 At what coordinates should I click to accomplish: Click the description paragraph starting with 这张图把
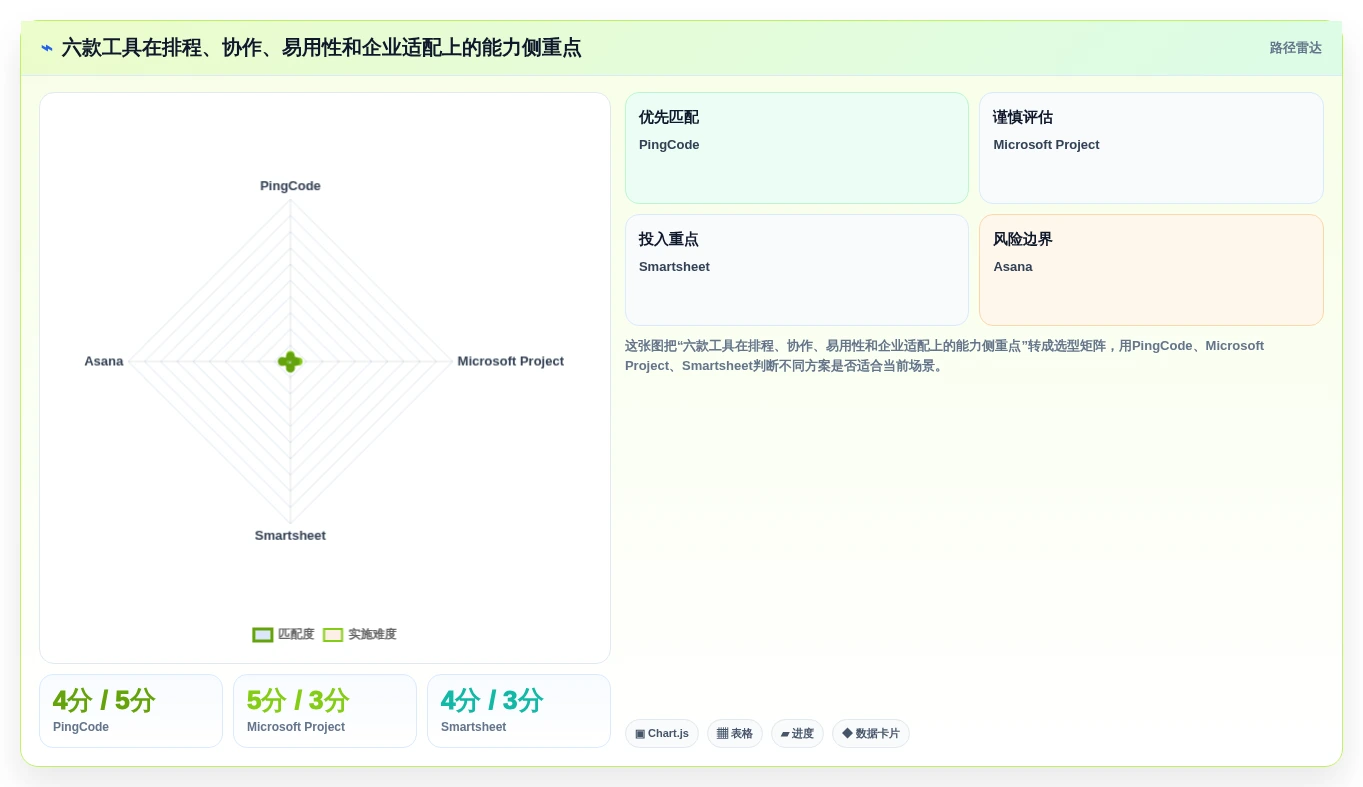point(945,356)
